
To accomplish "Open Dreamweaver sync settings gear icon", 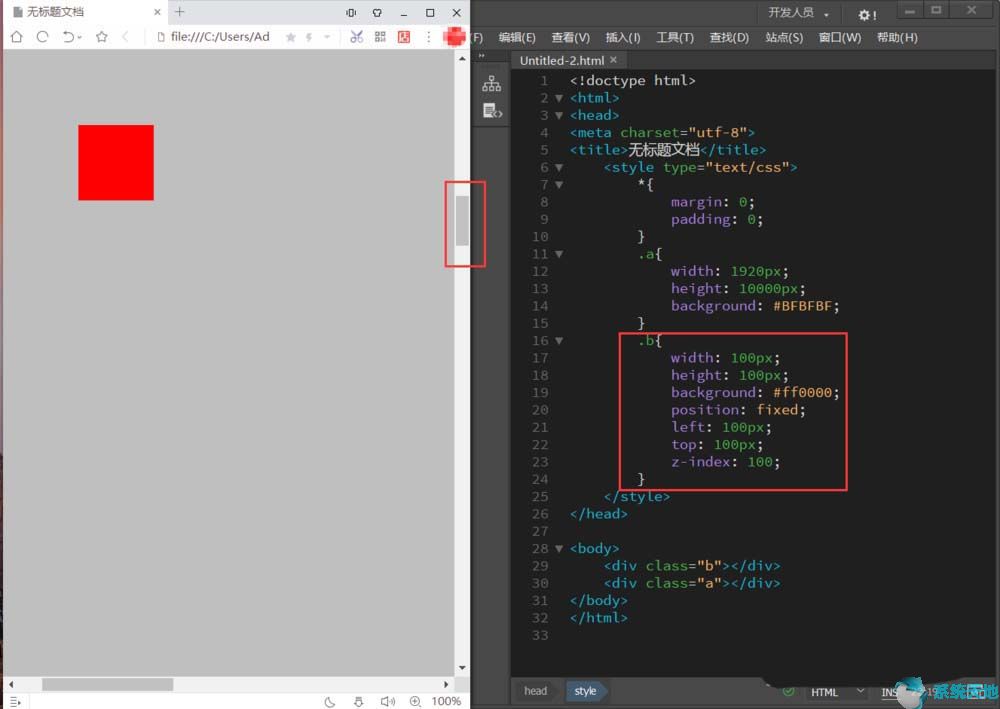I will [867, 15].
